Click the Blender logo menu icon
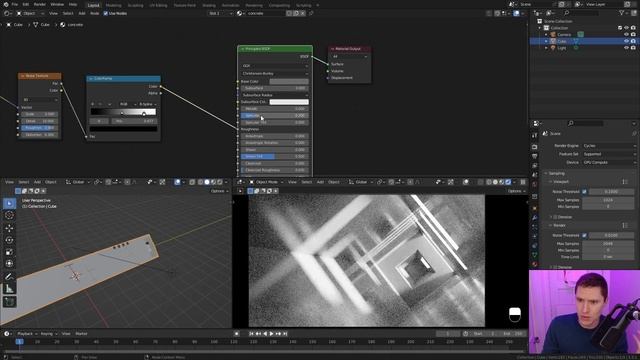The image size is (640, 360). tap(5, 4)
